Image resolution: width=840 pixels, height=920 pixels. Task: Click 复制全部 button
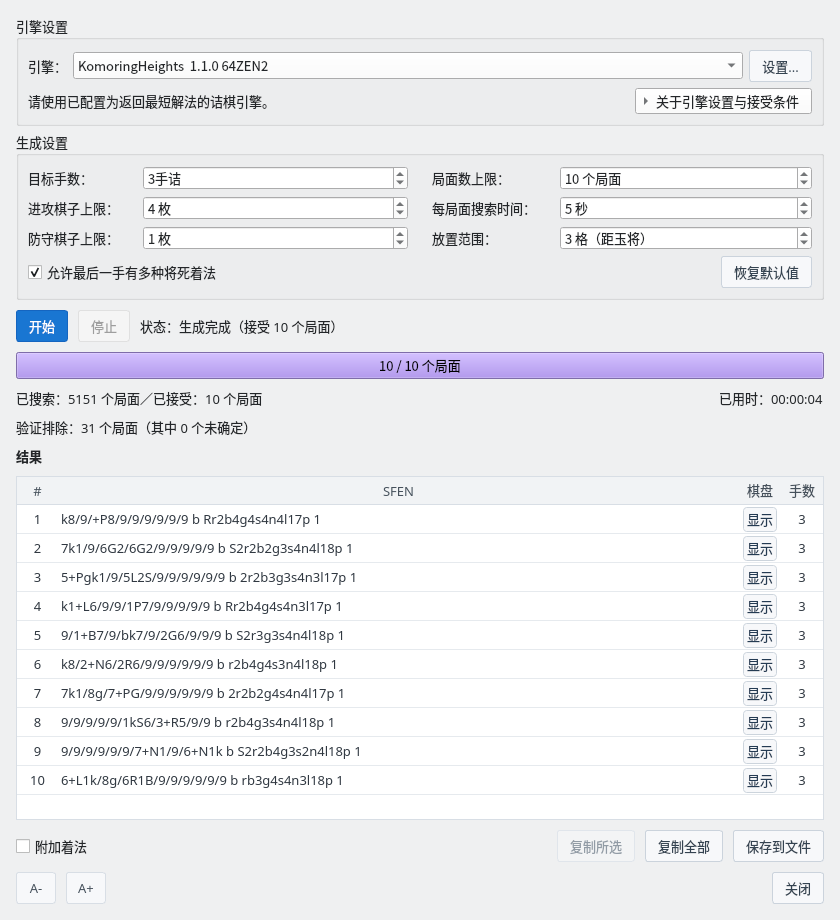coord(683,846)
